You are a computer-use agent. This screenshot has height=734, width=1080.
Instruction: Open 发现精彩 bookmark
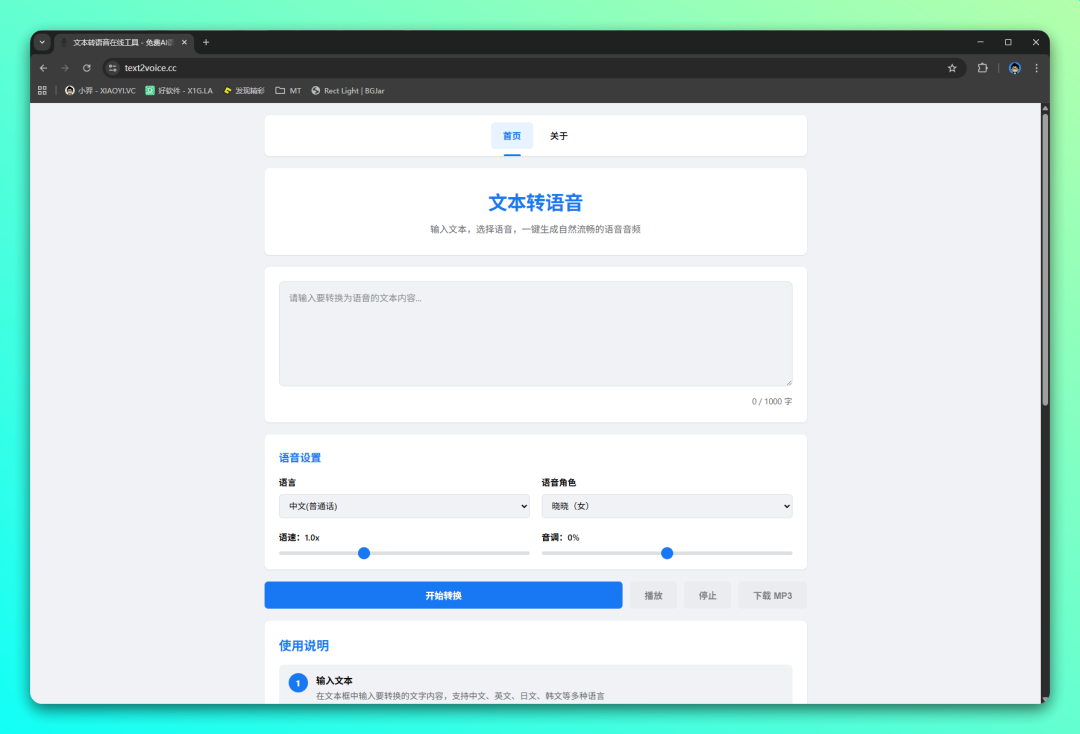tap(245, 91)
